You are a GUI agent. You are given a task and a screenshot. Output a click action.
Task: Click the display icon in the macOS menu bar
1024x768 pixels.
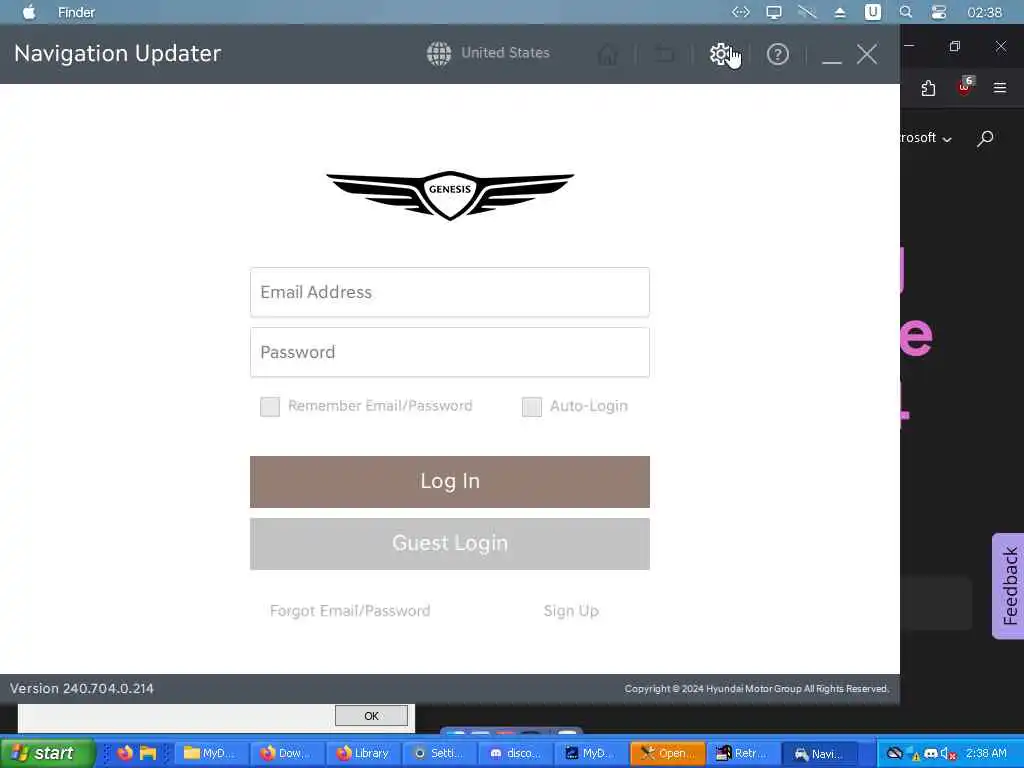tap(774, 12)
